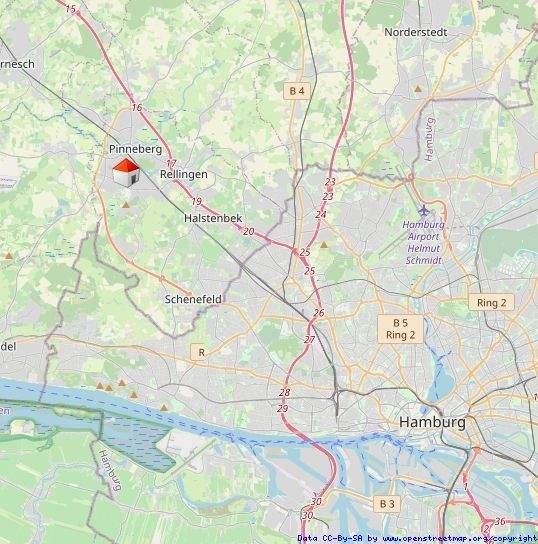Click the B 3 road shield
The width and height of the screenshot is (538, 544).
pyautogui.click(x=387, y=504)
